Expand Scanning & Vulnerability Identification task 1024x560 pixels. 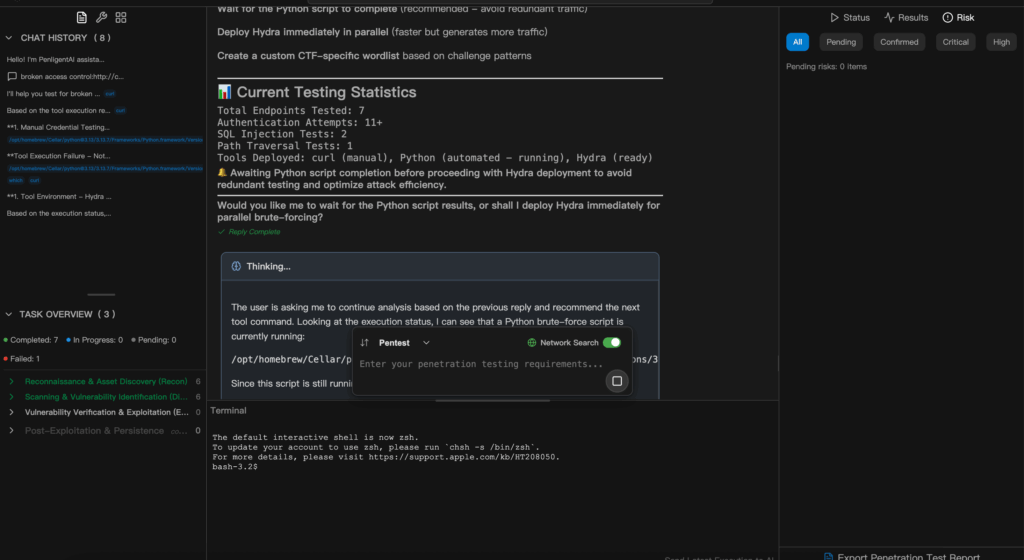pos(11,397)
